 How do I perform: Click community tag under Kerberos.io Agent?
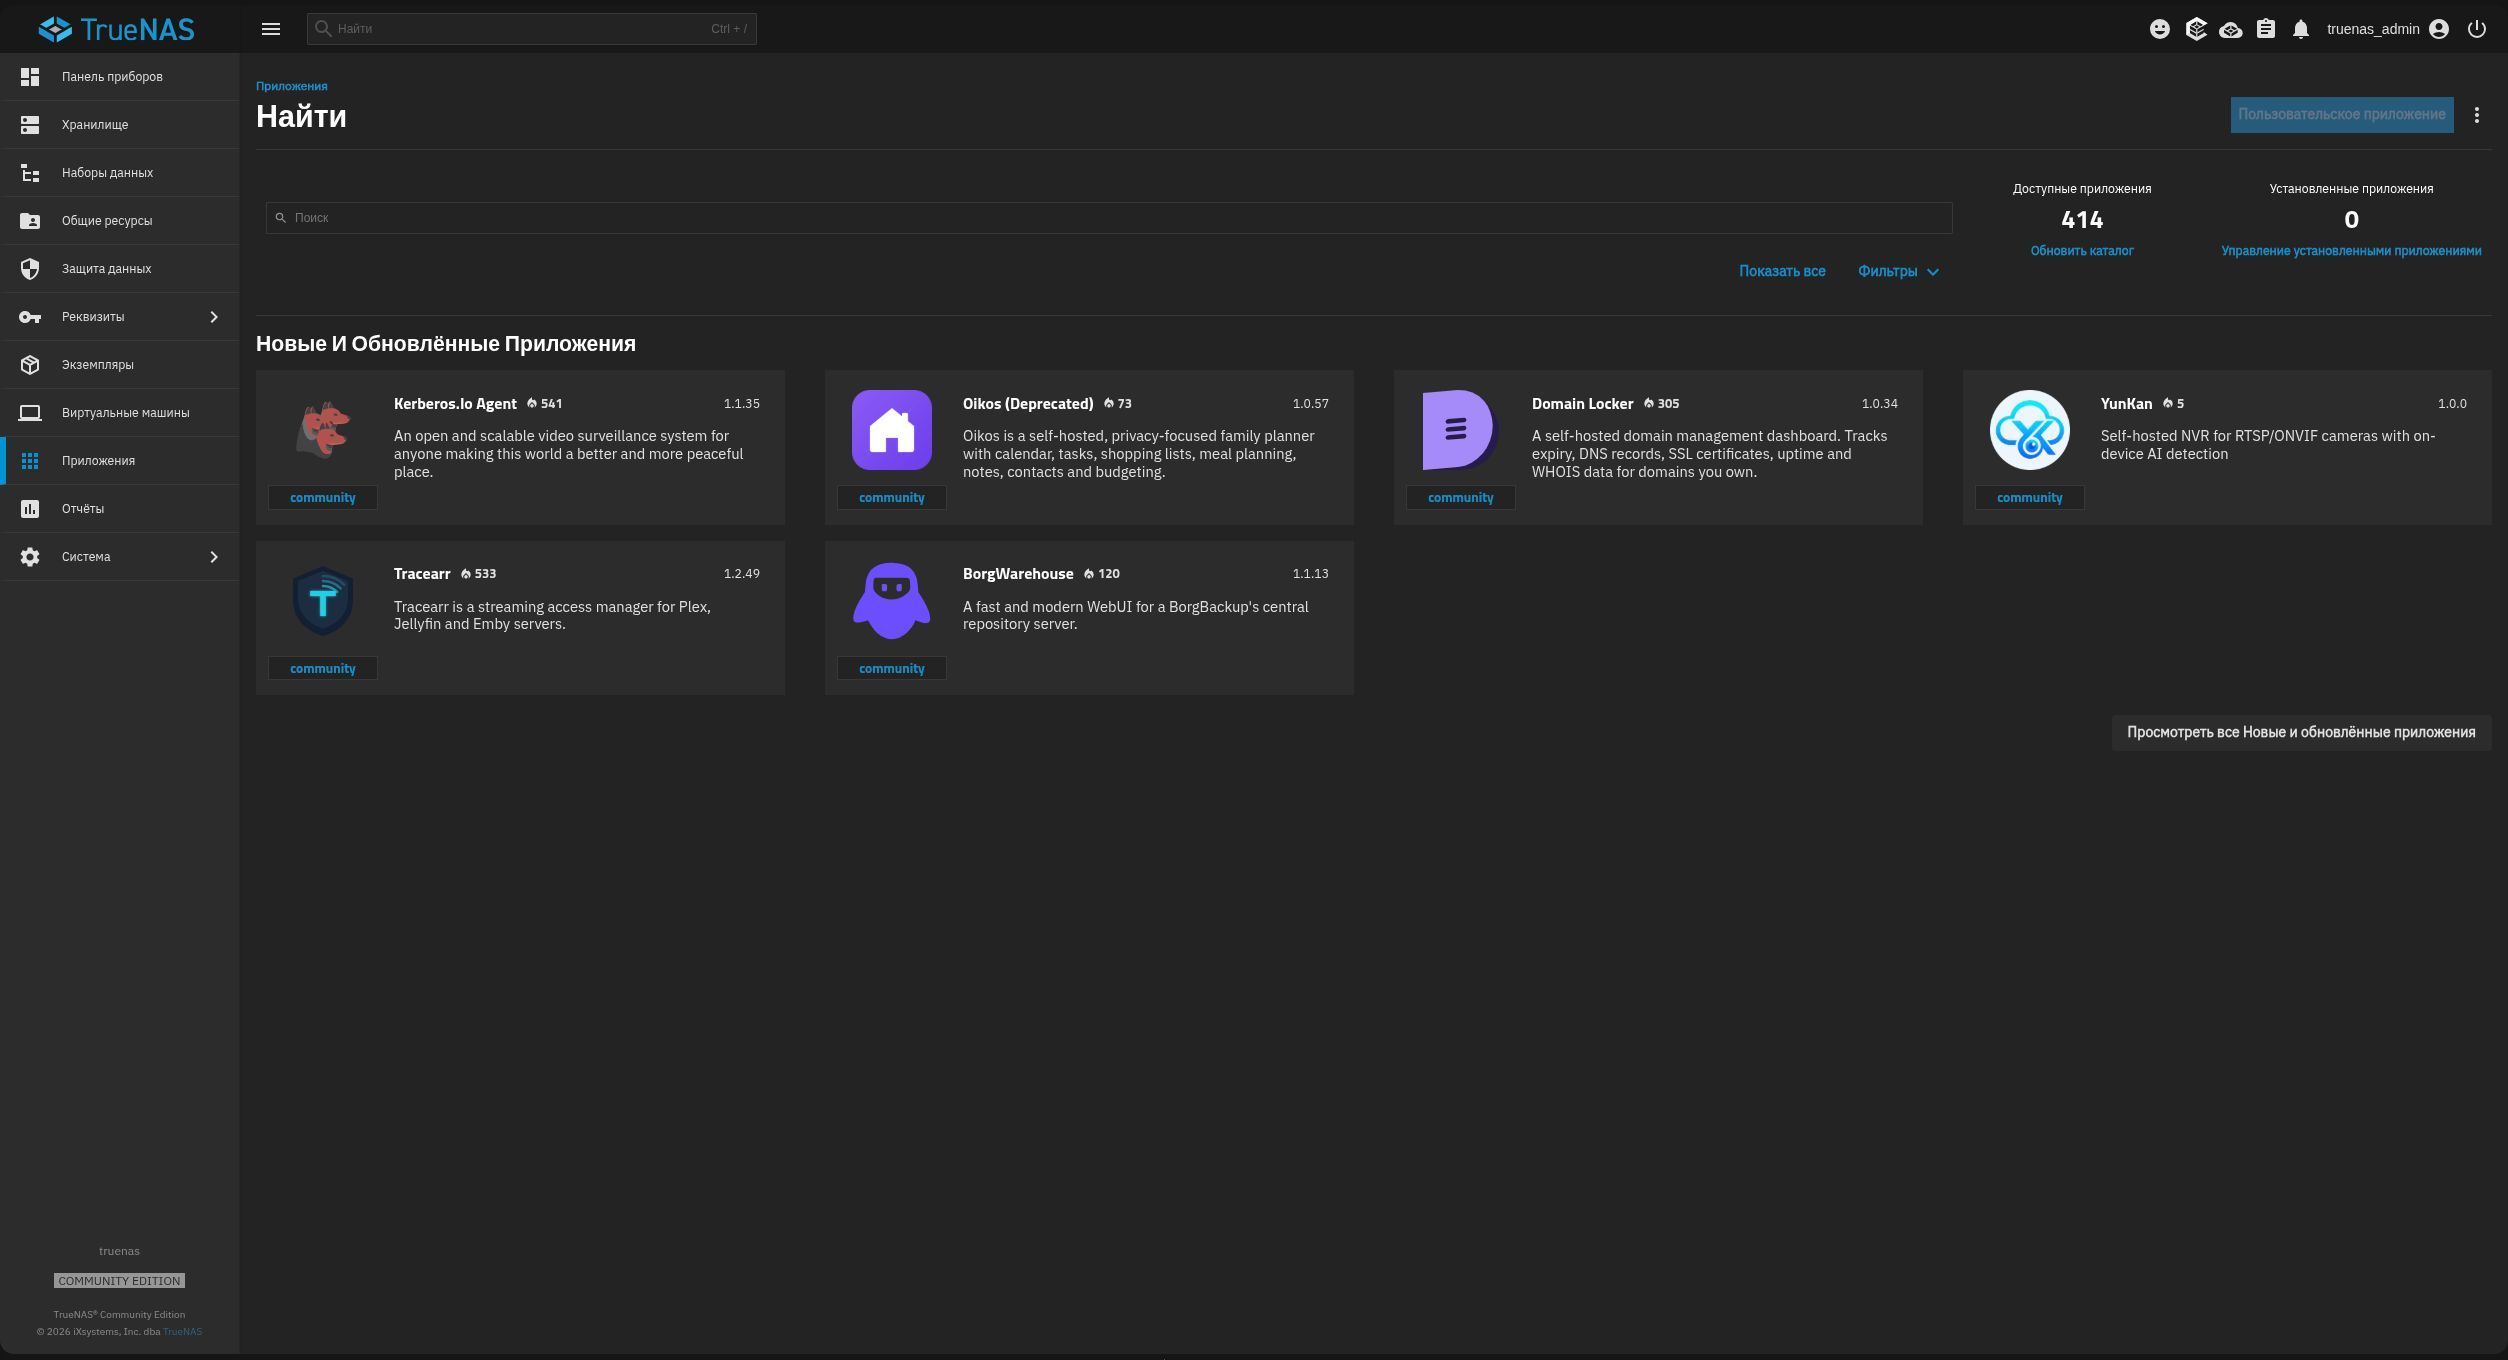tap(323, 498)
